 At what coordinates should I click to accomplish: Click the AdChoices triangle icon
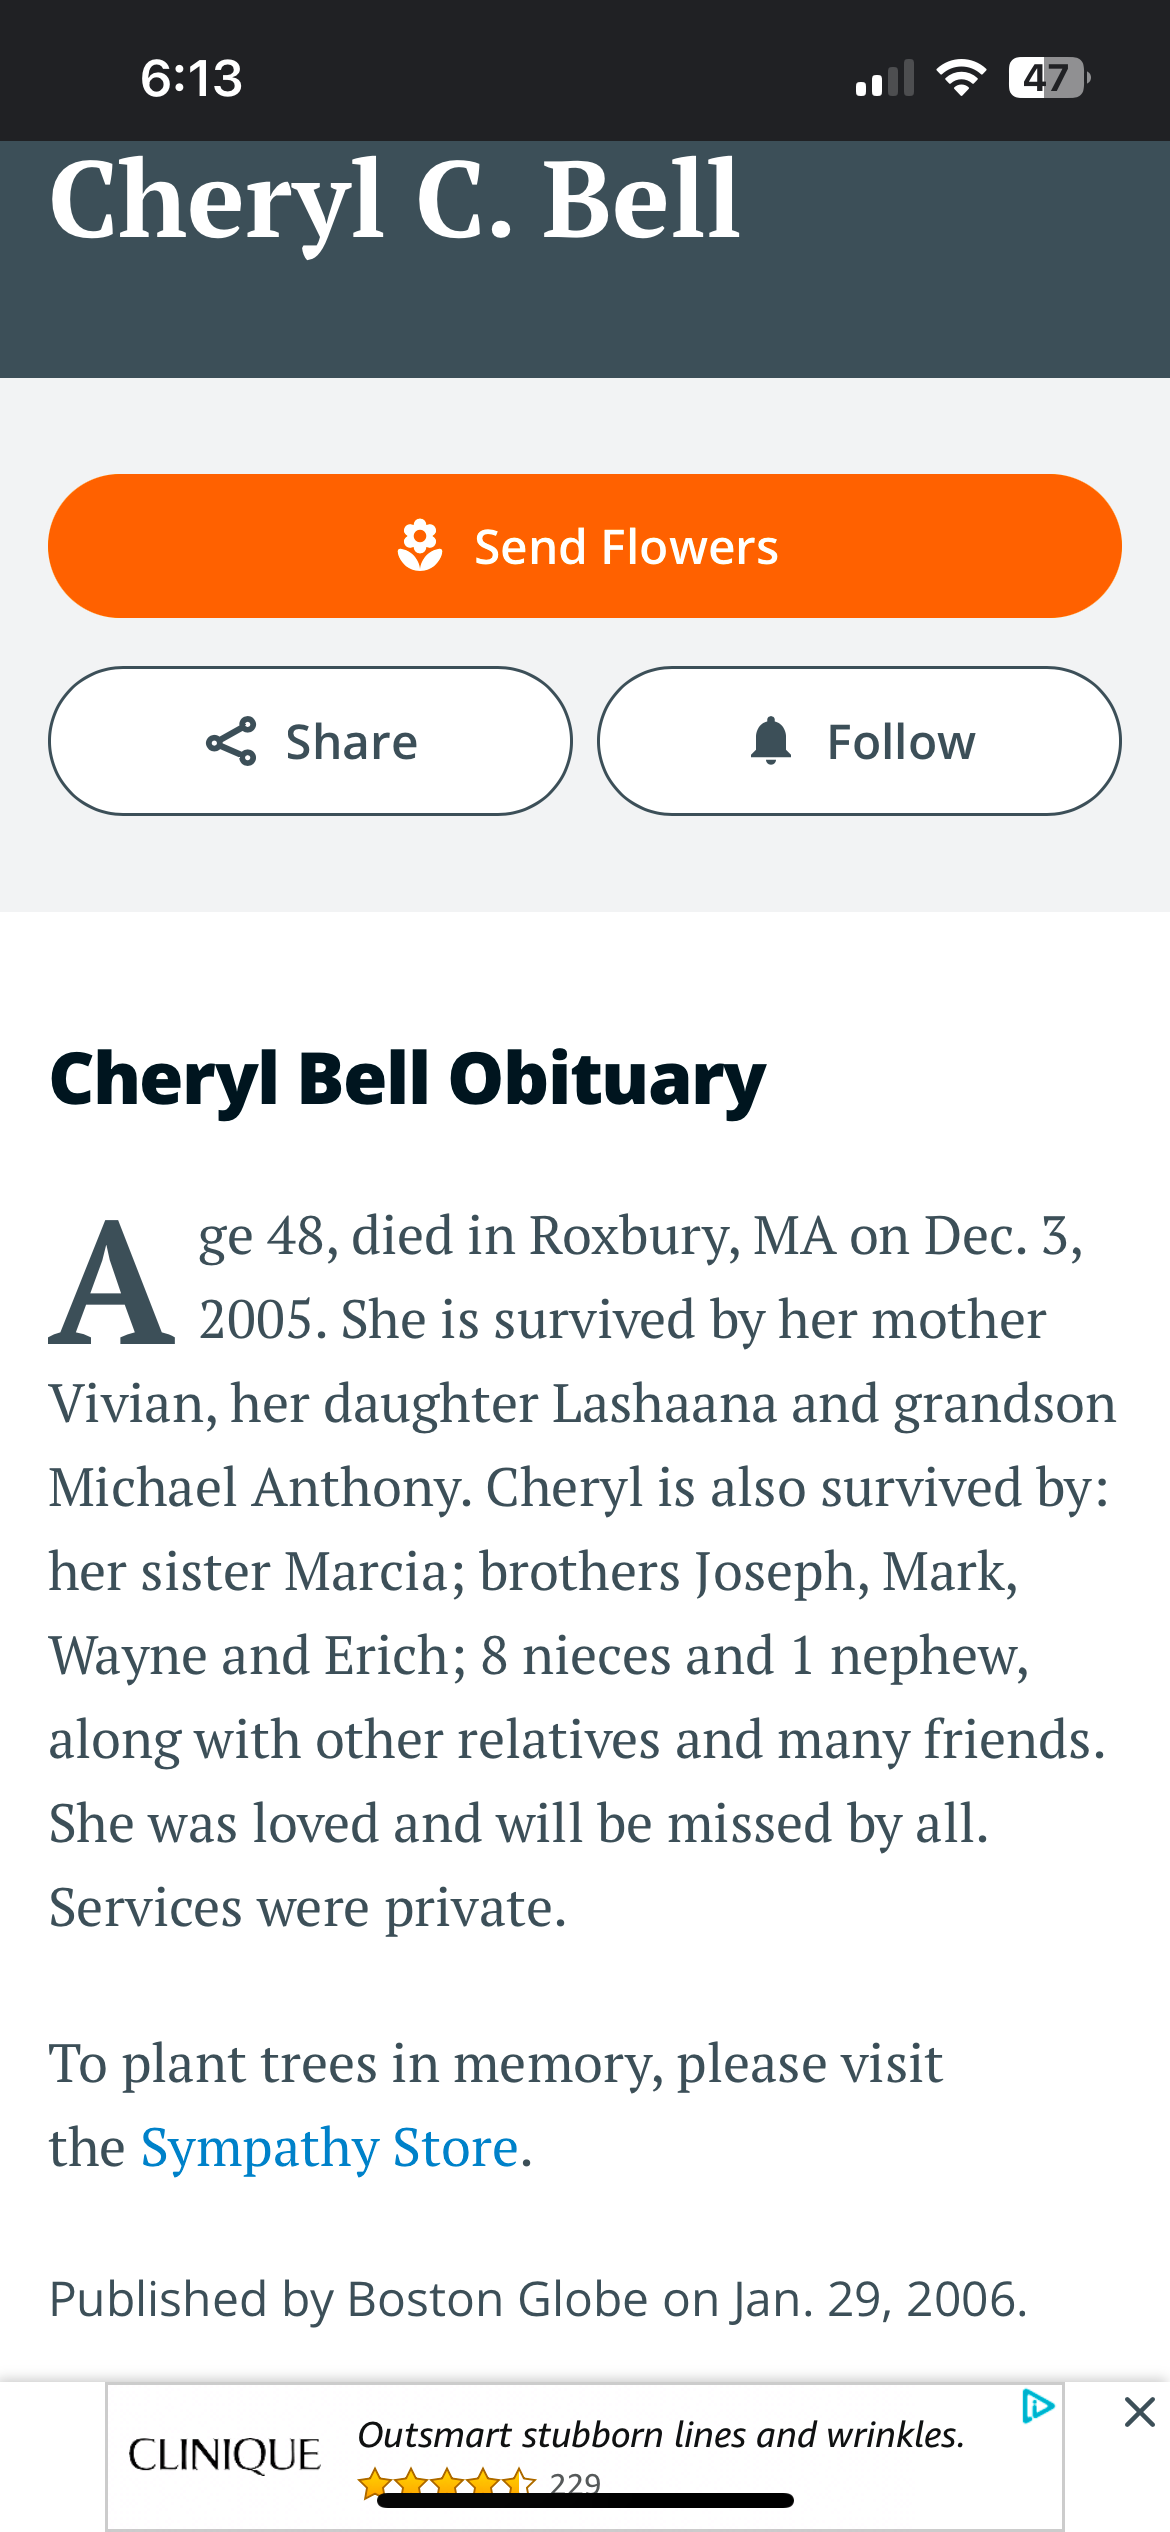pos(1038,2406)
